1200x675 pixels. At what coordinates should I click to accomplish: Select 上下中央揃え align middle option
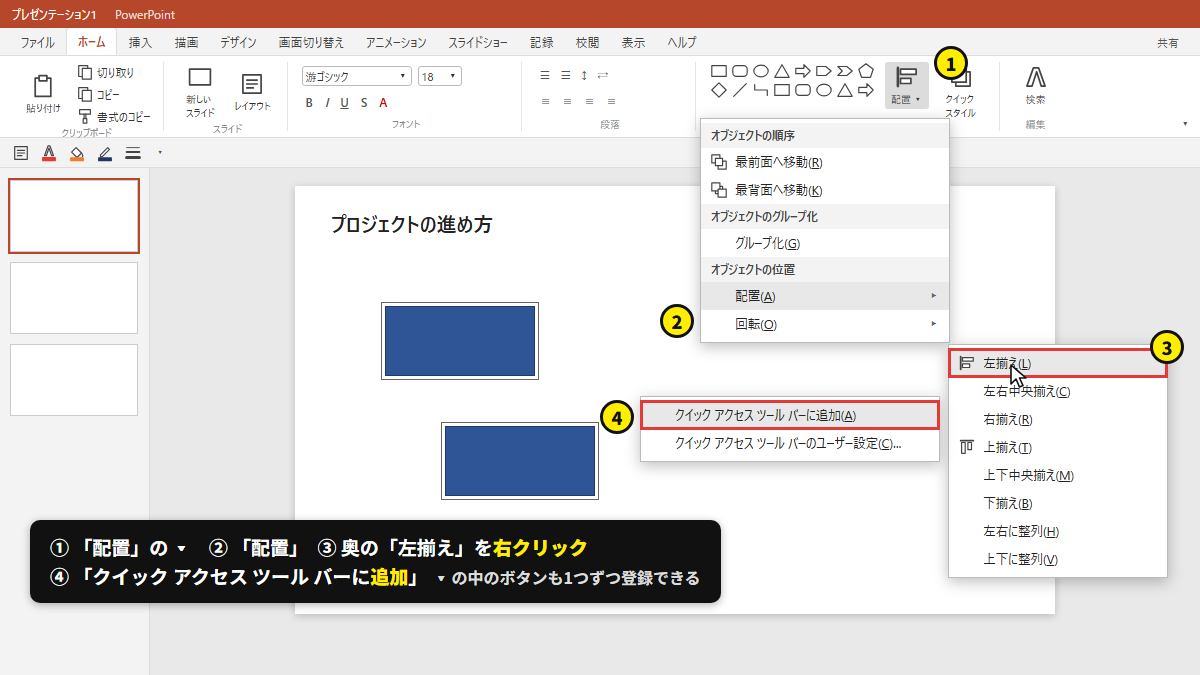point(1058,475)
